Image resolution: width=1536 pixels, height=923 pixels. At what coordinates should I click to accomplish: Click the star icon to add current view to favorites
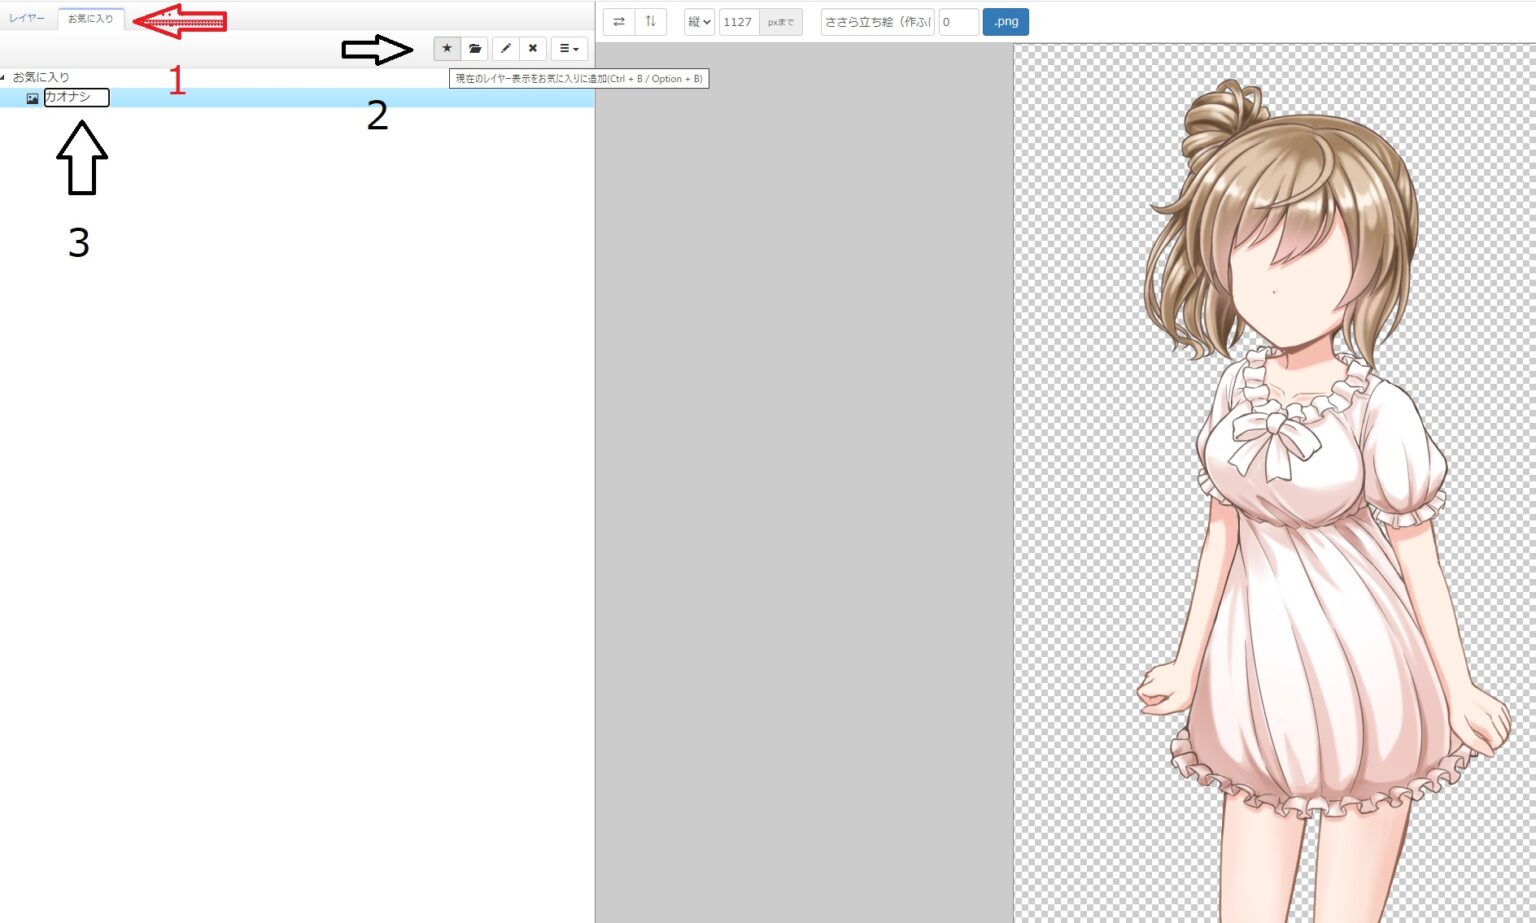tap(446, 48)
